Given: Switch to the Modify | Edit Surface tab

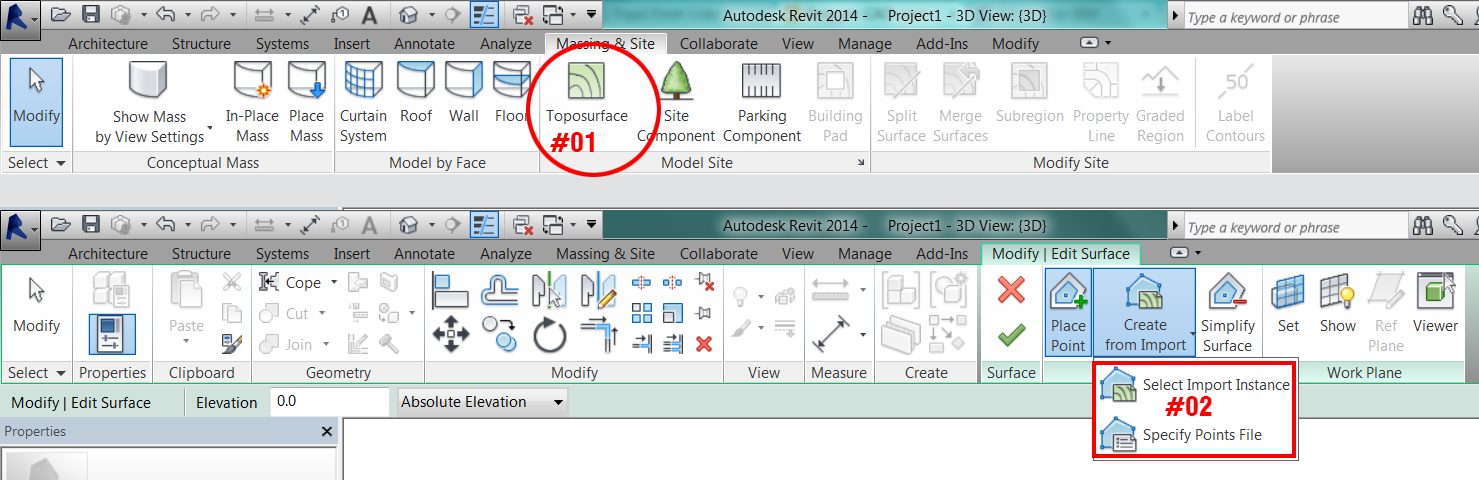Looking at the screenshot, I should coord(1061,254).
